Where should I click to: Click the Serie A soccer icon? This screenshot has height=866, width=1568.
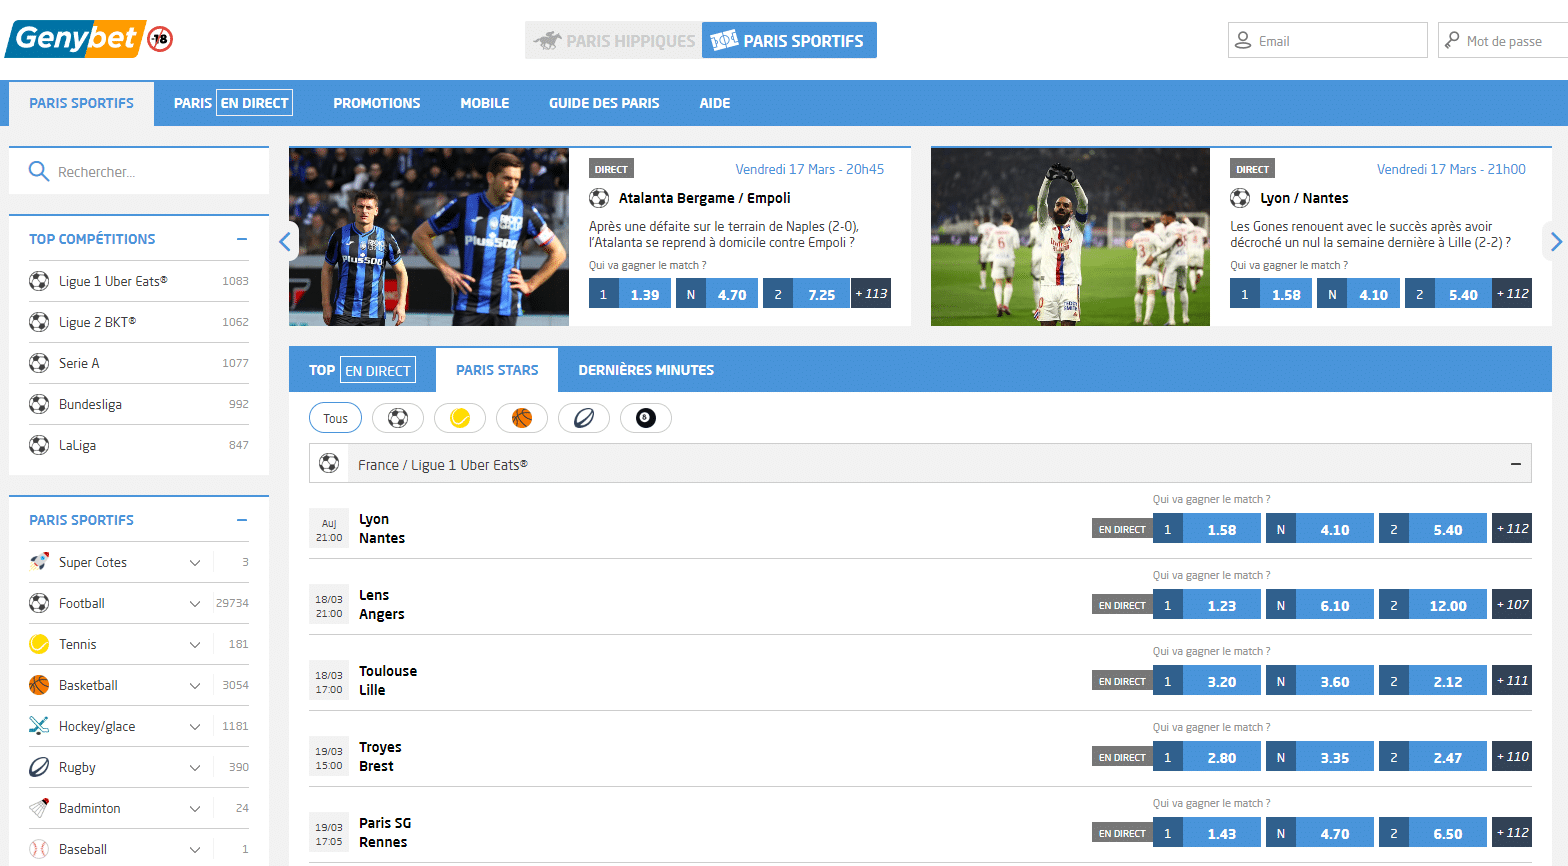pyautogui.click(x=39, y=363)
